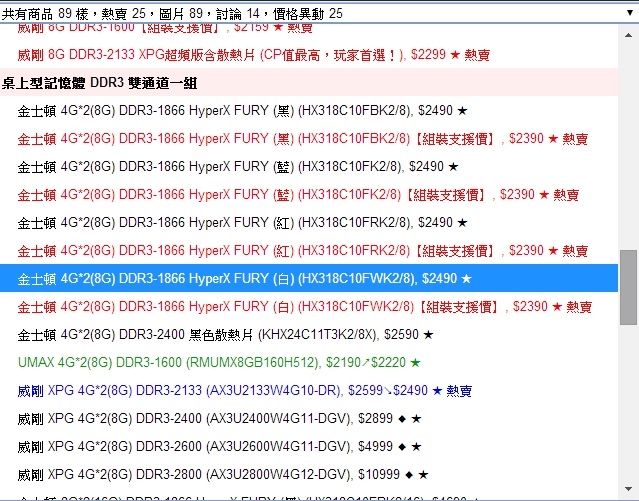Open the product summary dropdown arrow

click(630, 13)
